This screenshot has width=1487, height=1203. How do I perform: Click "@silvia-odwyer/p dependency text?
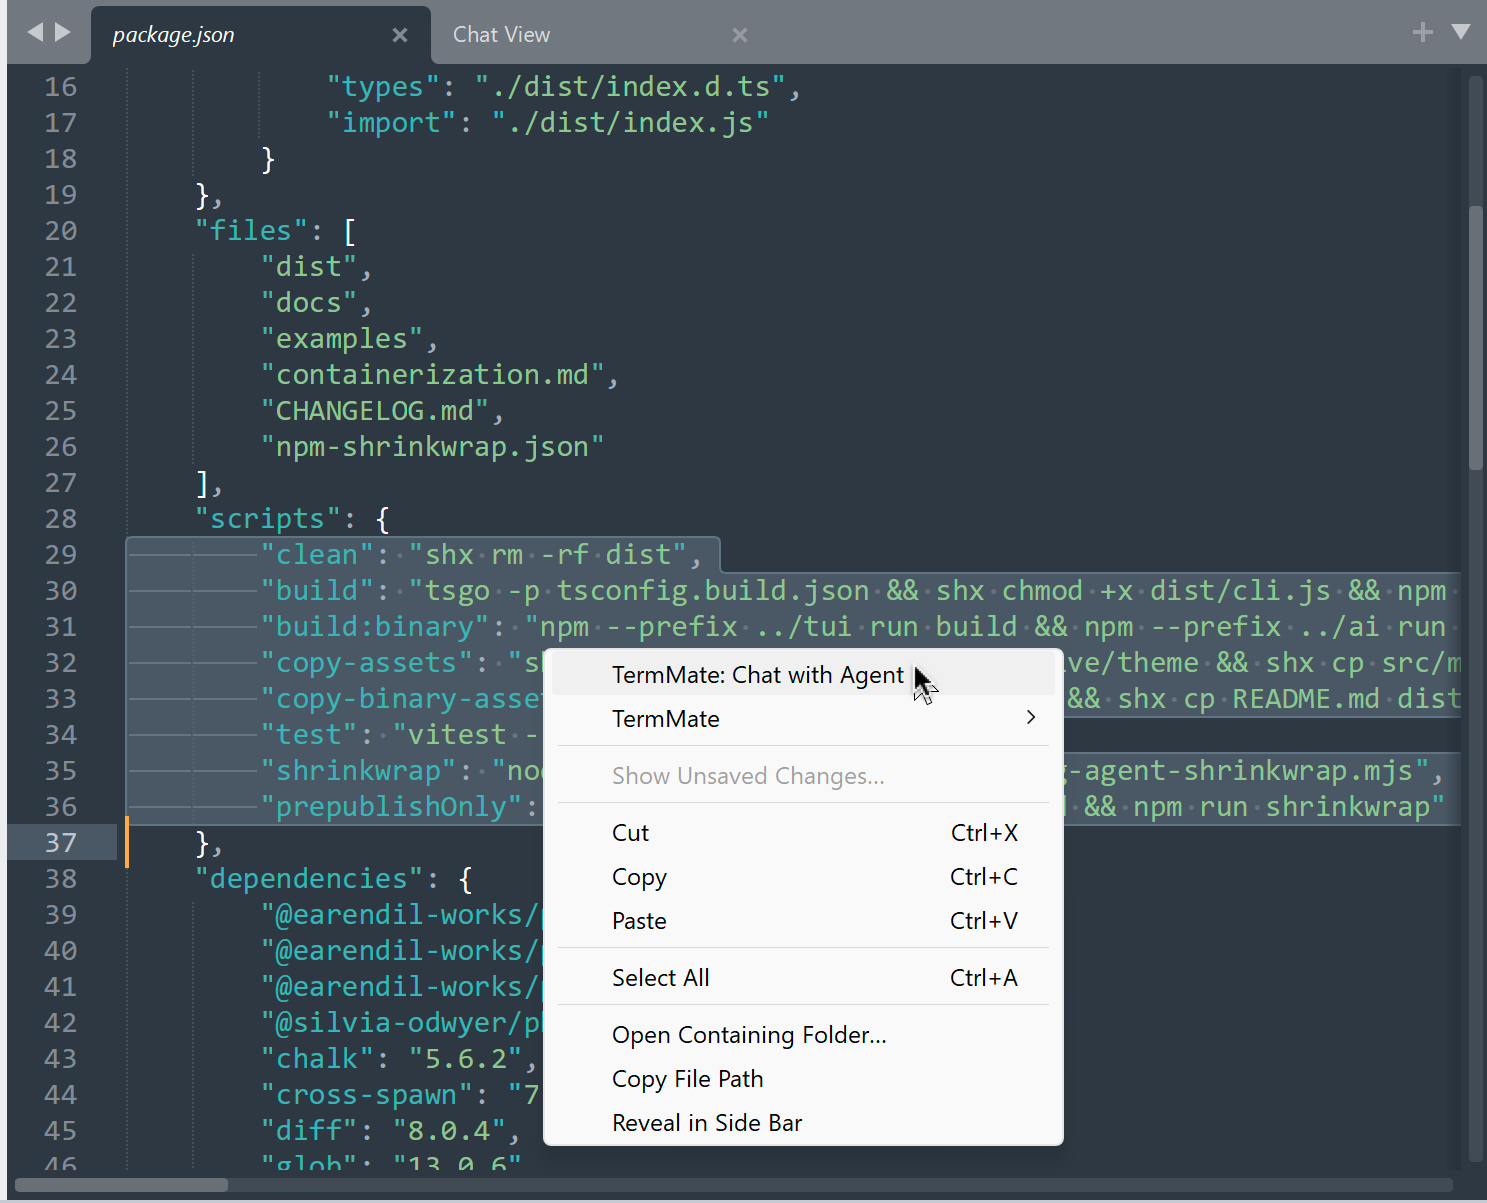point(401,1023)
